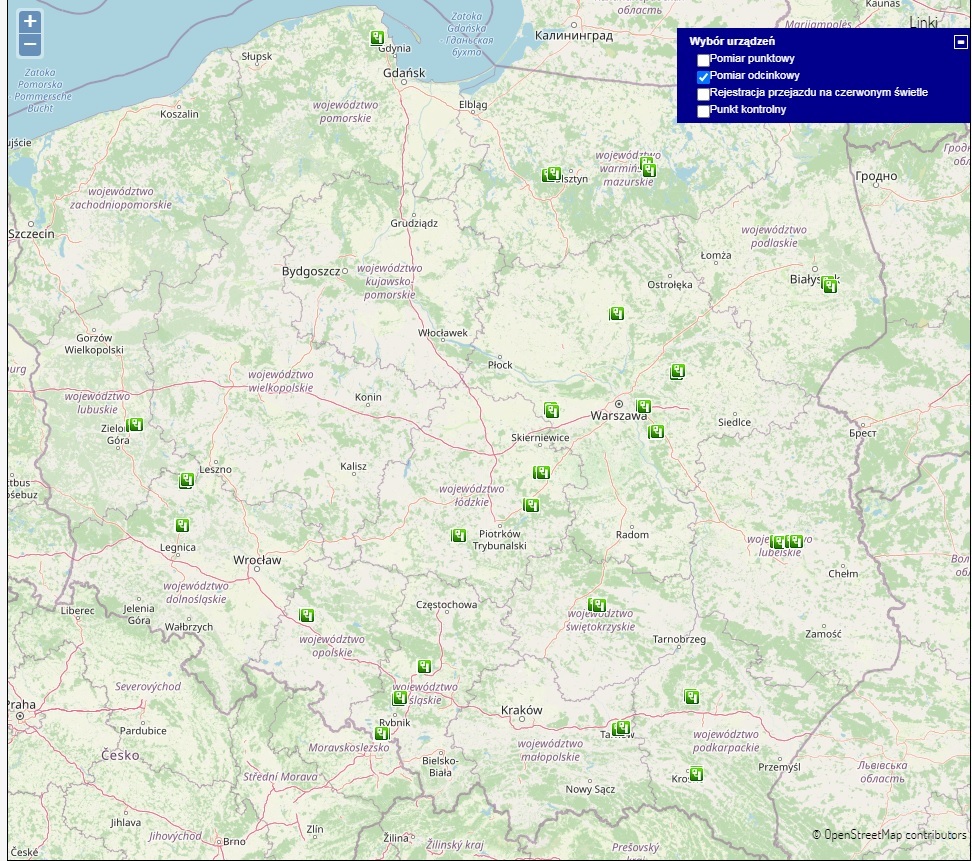The image size is (972, 861).
Task: Click marker above województwo świętokrzyskie label
Action: (x=596, y=604)
